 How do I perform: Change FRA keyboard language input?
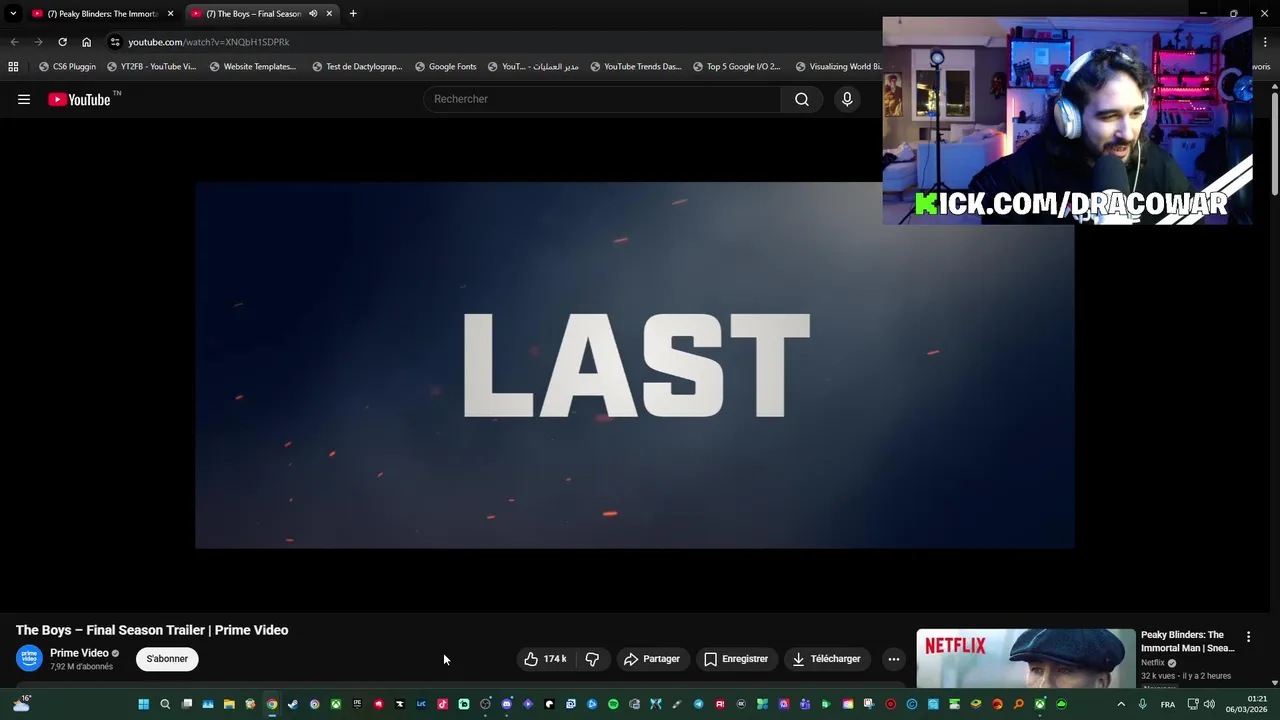[x=1167, y=704]
